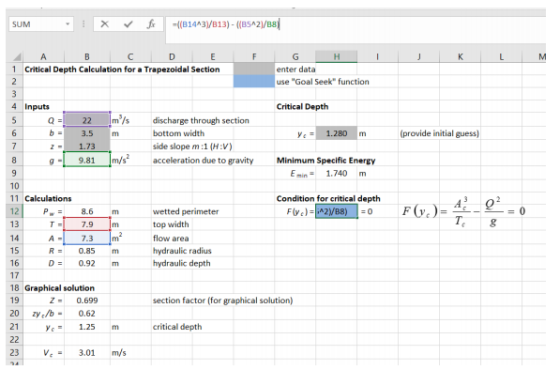Click inside the formula bar text
The image size is (560, 370).
(226, 25)
